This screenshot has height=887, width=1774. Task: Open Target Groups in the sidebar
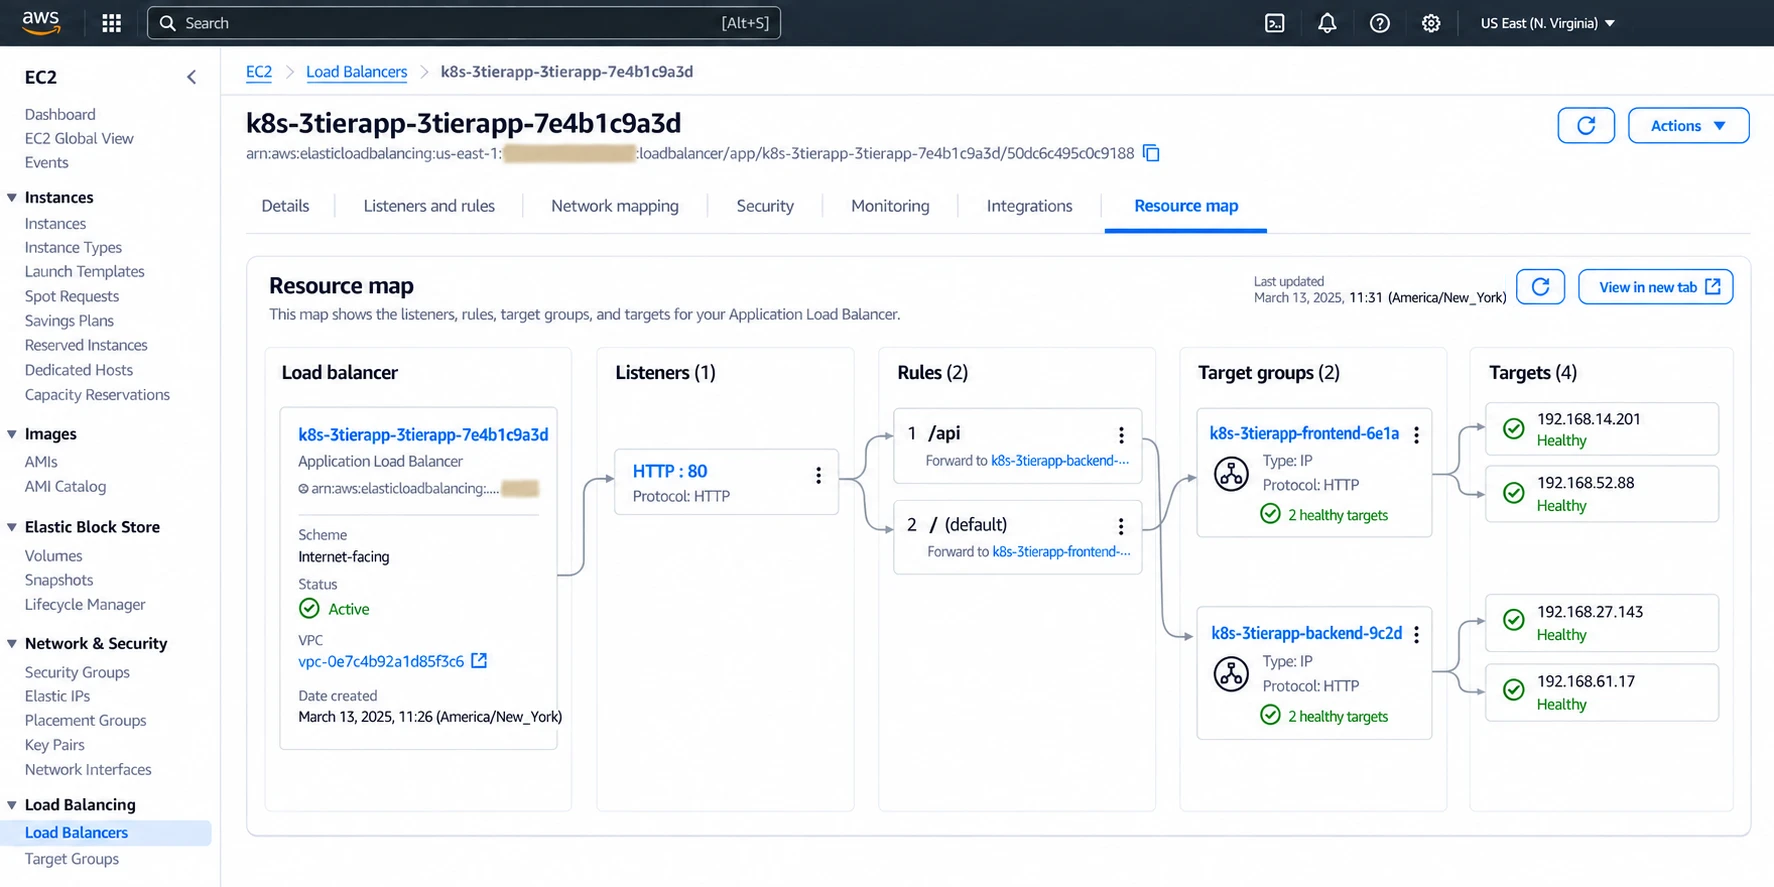tap(72, 859)
